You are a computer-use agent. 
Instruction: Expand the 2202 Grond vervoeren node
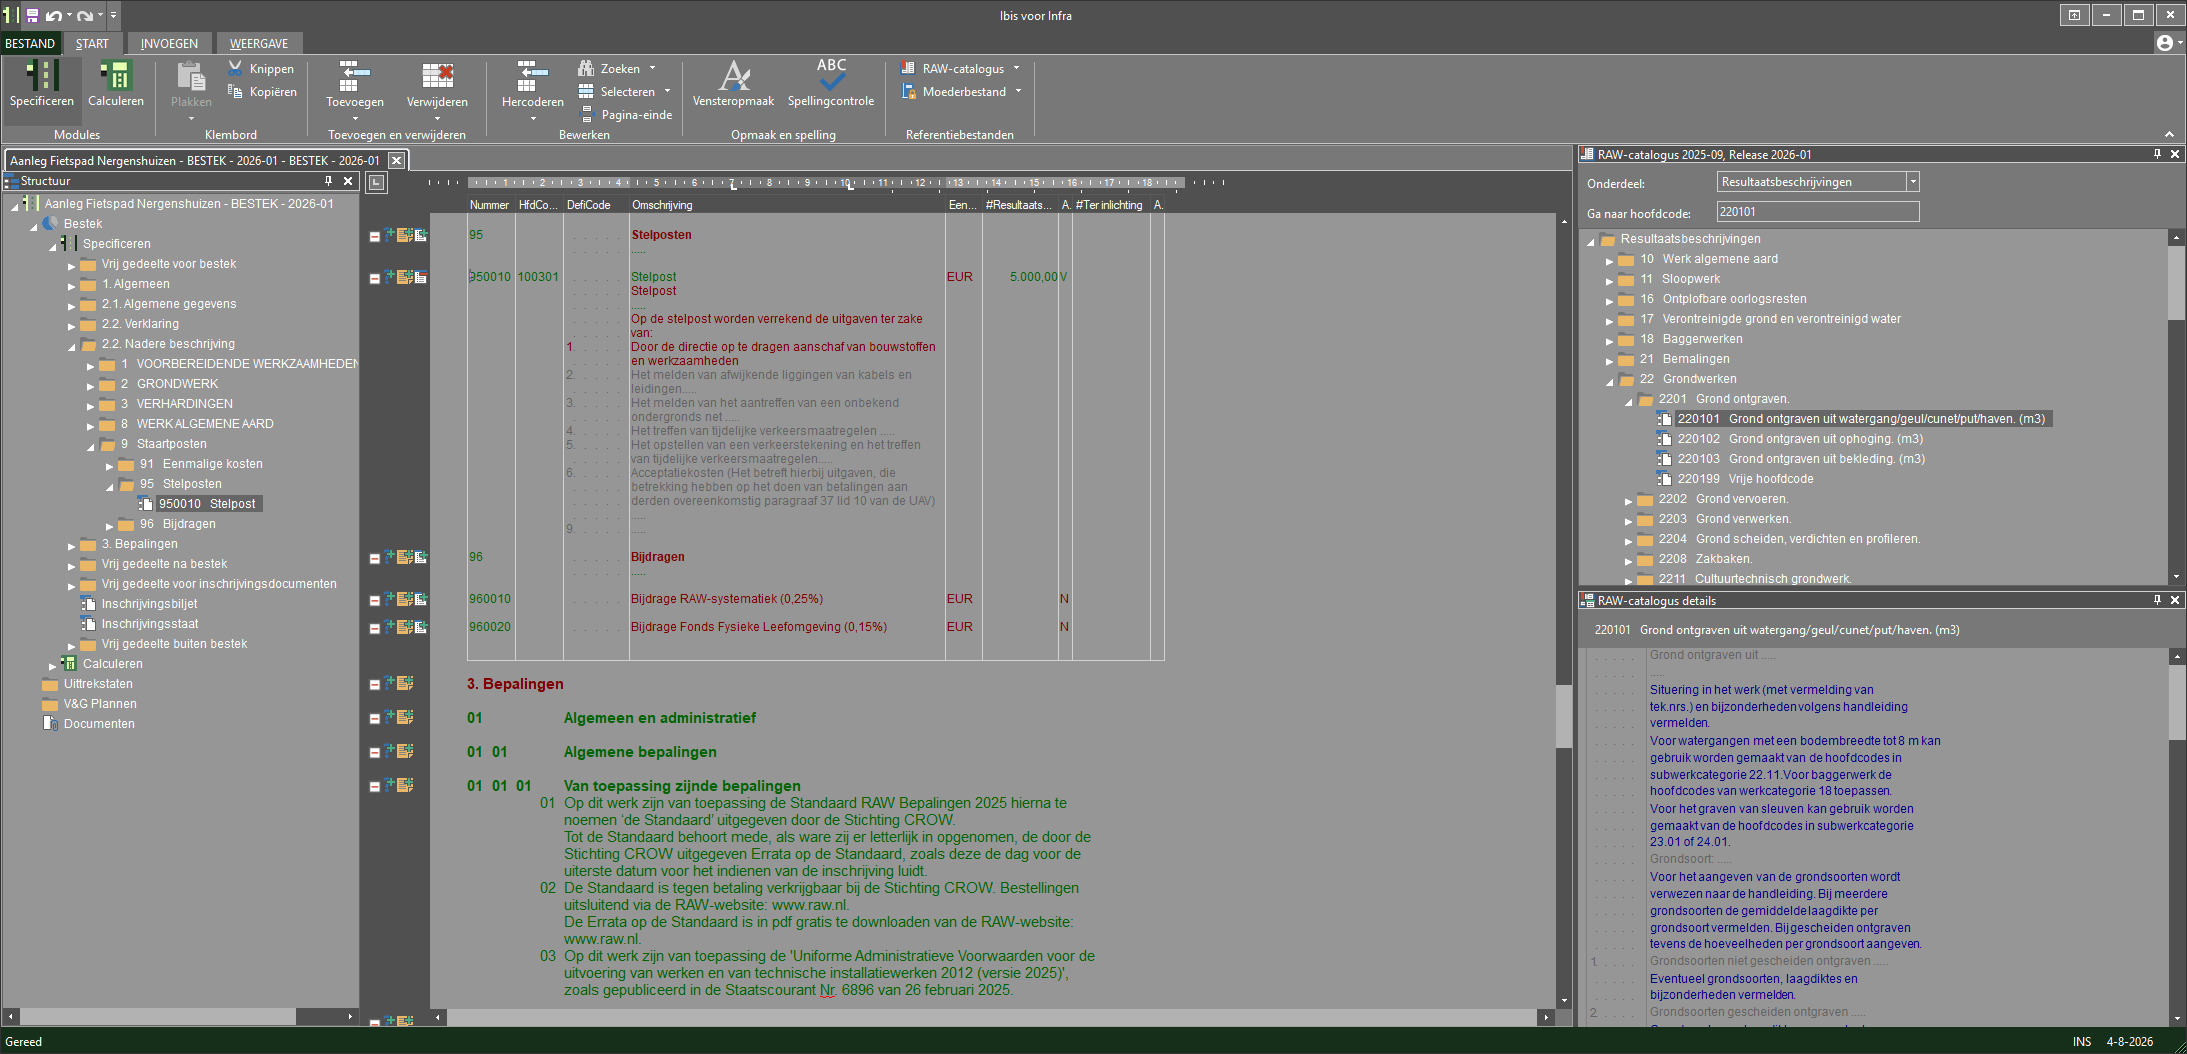point(1628,500)
